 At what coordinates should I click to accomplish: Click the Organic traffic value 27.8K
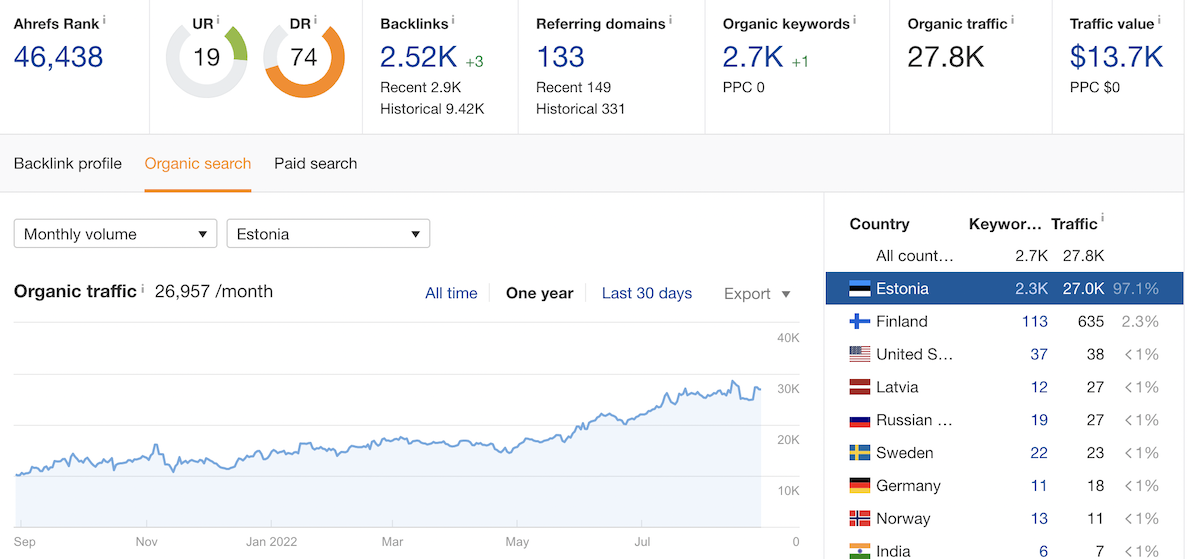point(946,58)
